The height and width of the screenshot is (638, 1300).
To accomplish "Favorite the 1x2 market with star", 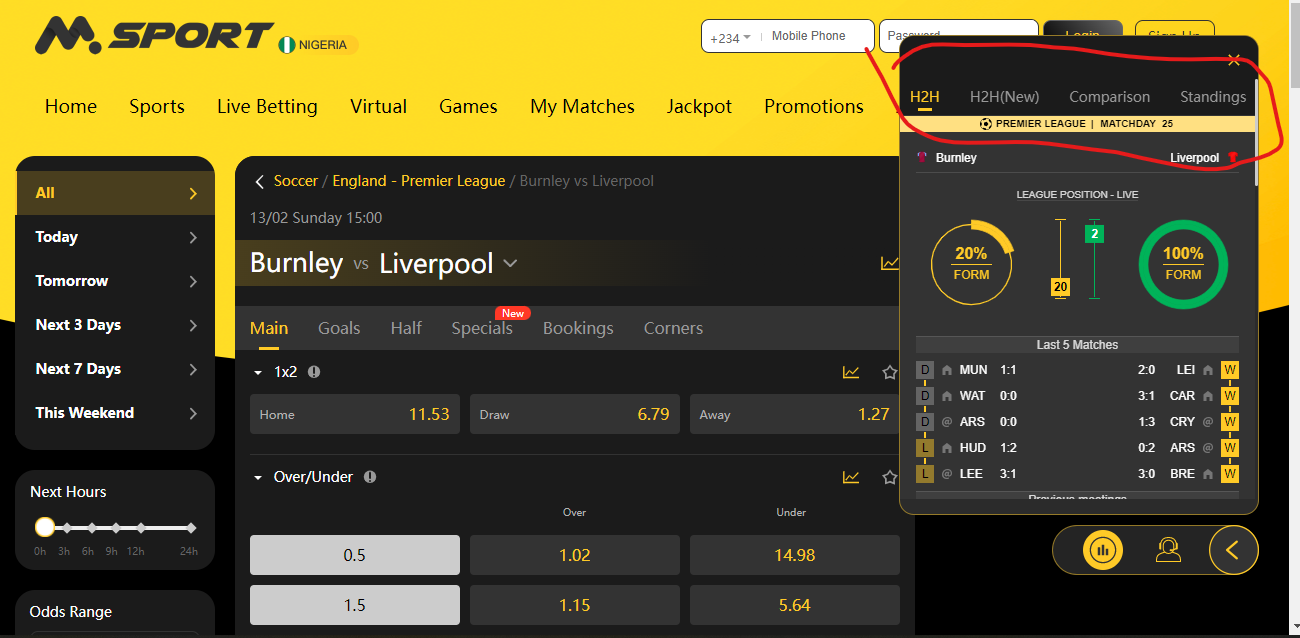I will (889, 372).
